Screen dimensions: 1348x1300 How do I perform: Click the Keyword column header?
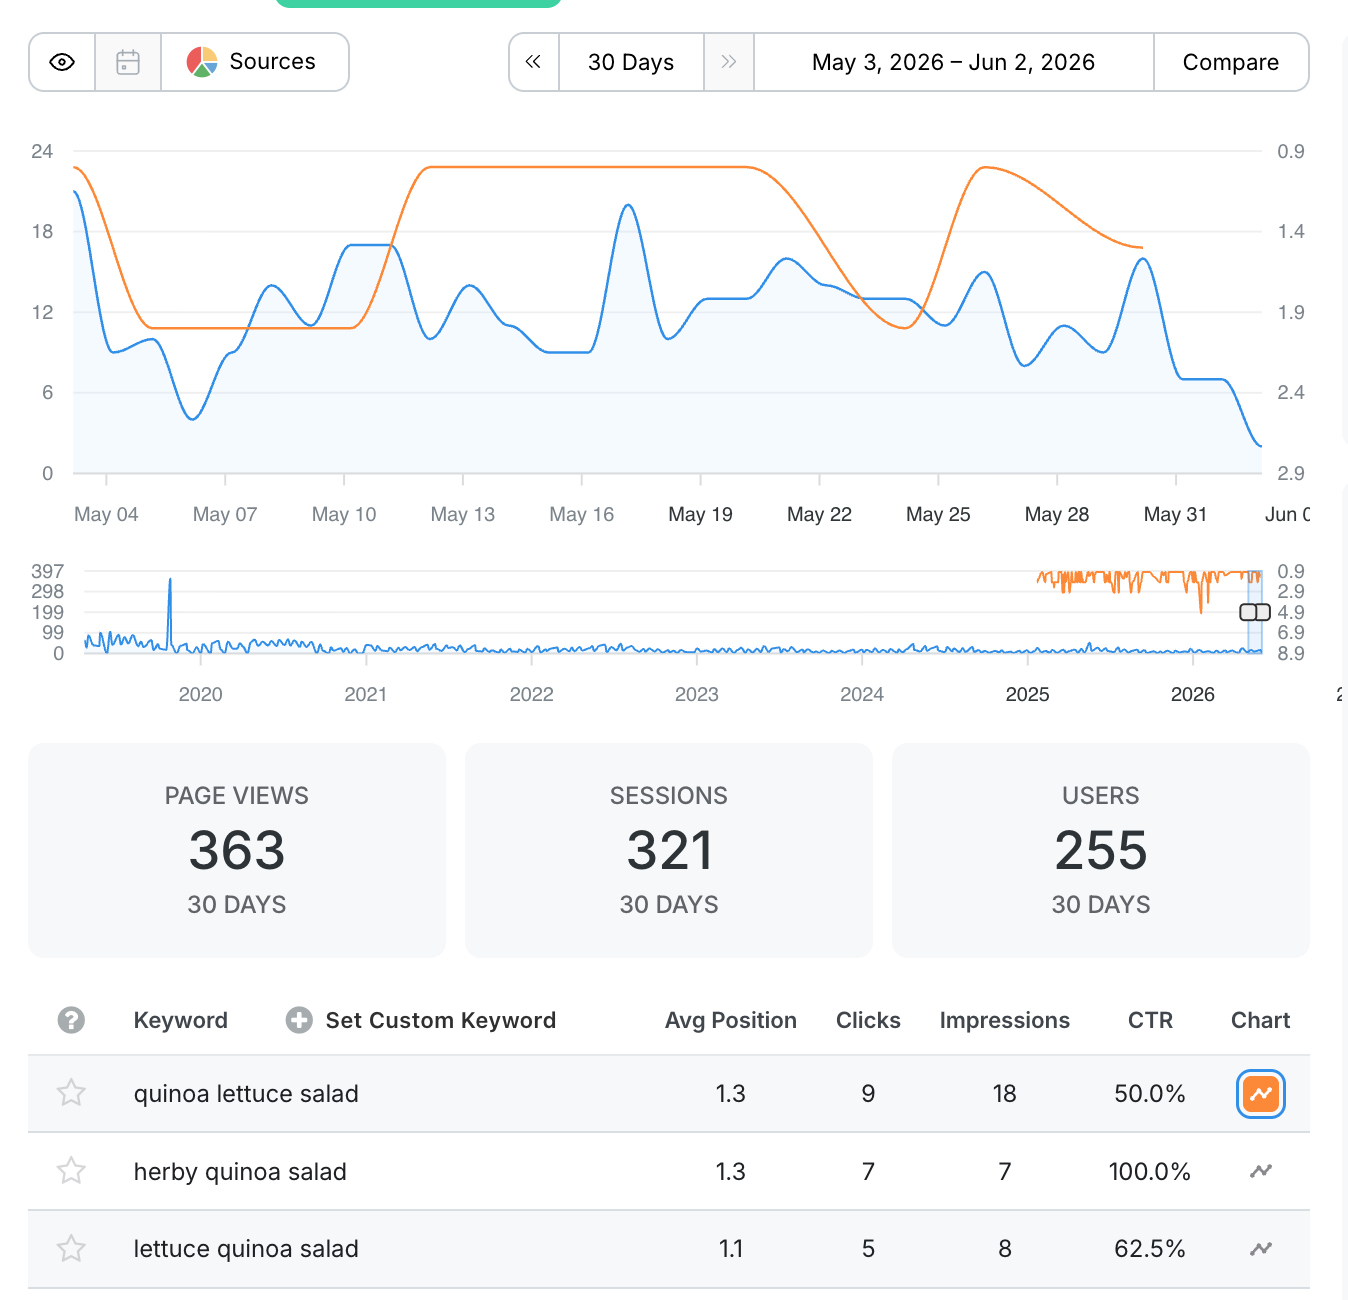(181, 1020)
